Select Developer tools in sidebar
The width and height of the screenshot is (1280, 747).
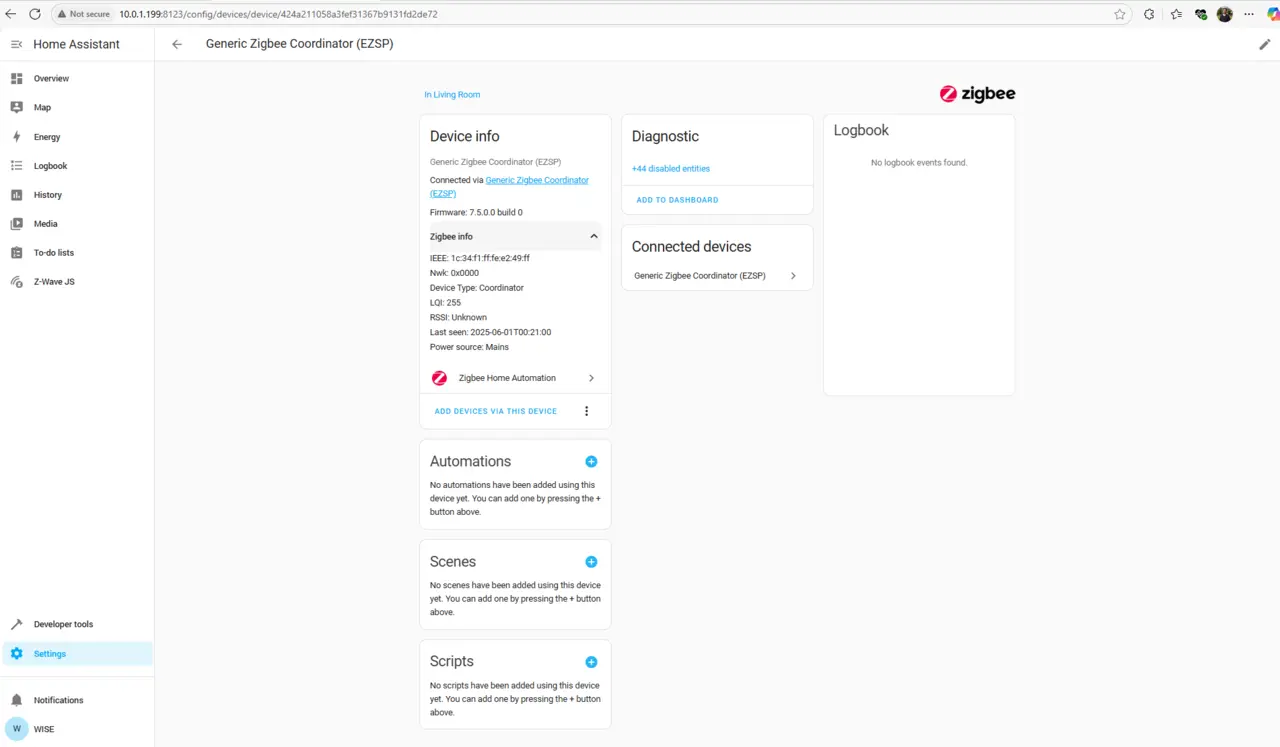click(x=63, y=624)
